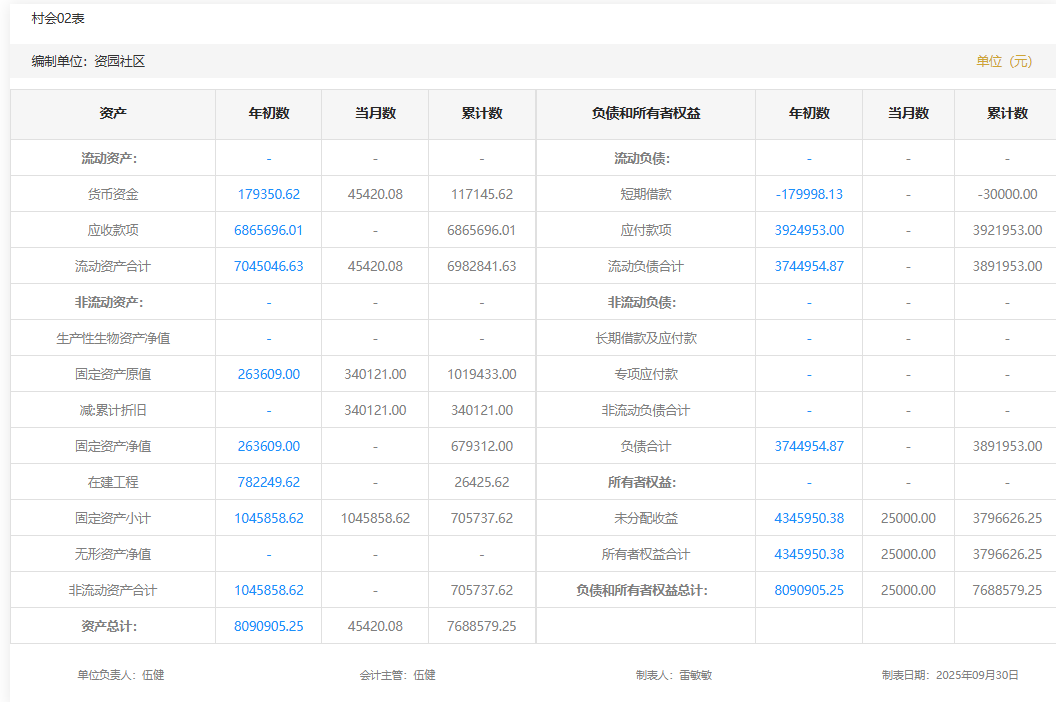Click 短期借款 年初数 value -179998.13

coord(808,194)
